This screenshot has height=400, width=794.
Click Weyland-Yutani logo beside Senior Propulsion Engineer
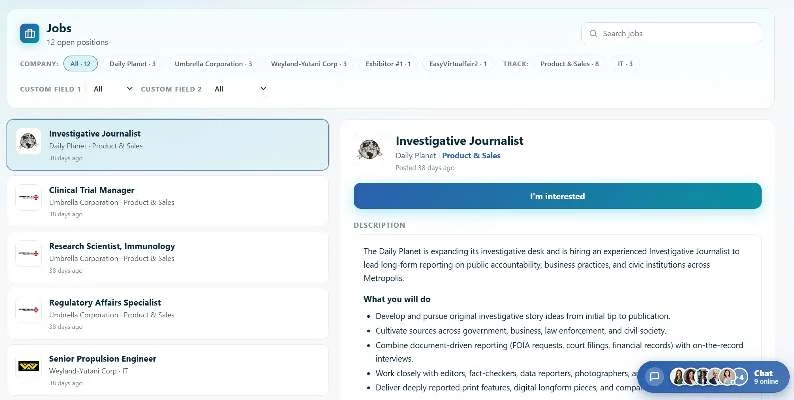pyautogui.click(x=28, y=366)
